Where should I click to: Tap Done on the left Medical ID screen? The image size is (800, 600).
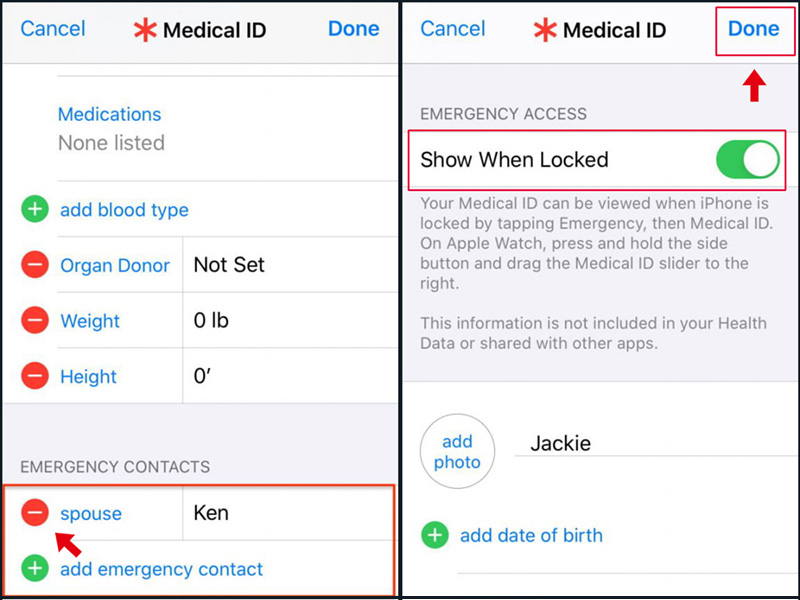pos(354,29)
